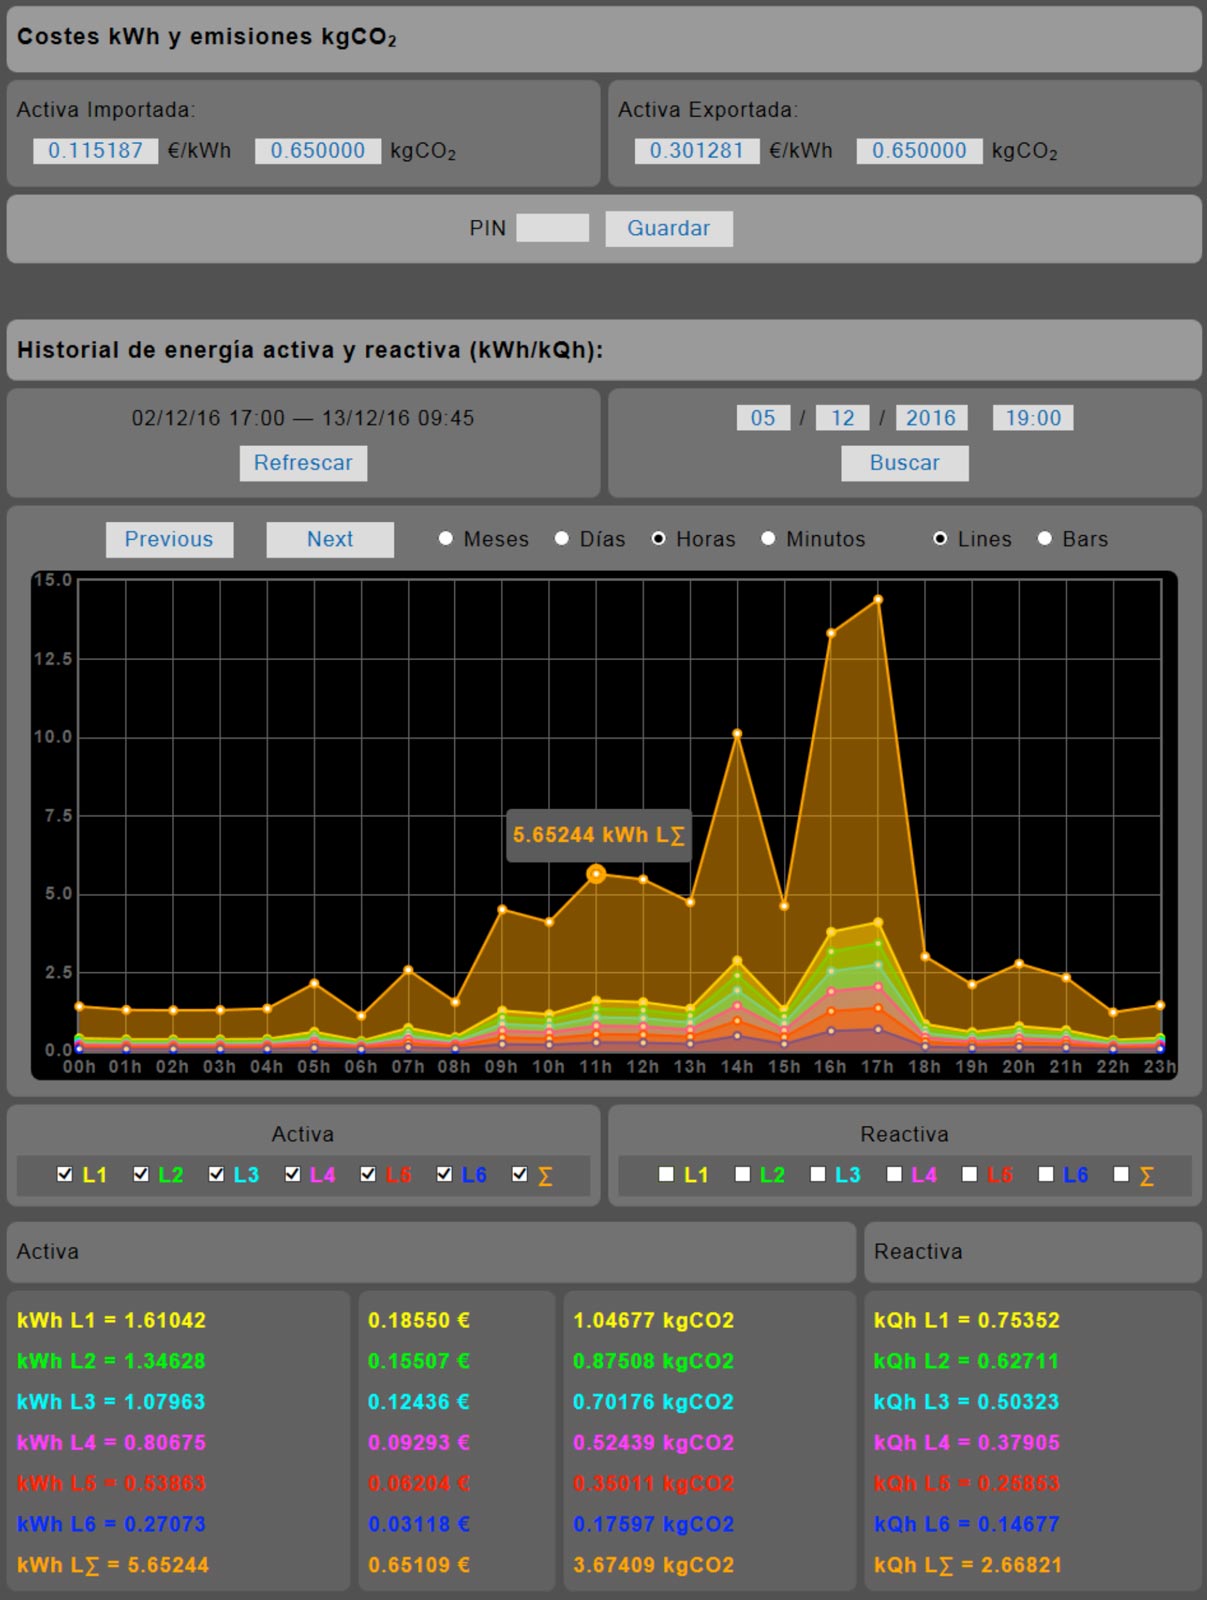Uncheck Activa L6 checkbox

tap(444, 1175)
